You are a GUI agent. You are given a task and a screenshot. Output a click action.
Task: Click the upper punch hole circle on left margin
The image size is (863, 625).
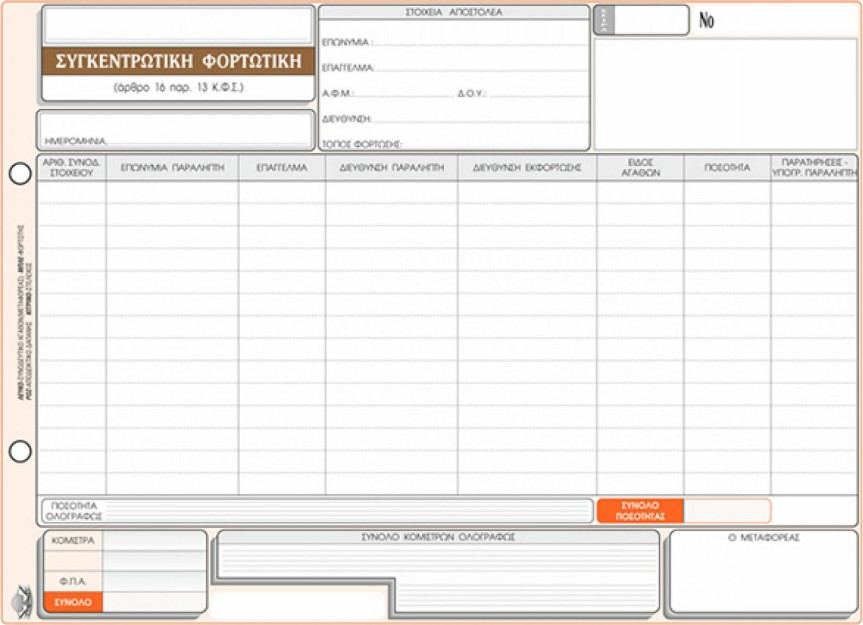coord(20,174)
